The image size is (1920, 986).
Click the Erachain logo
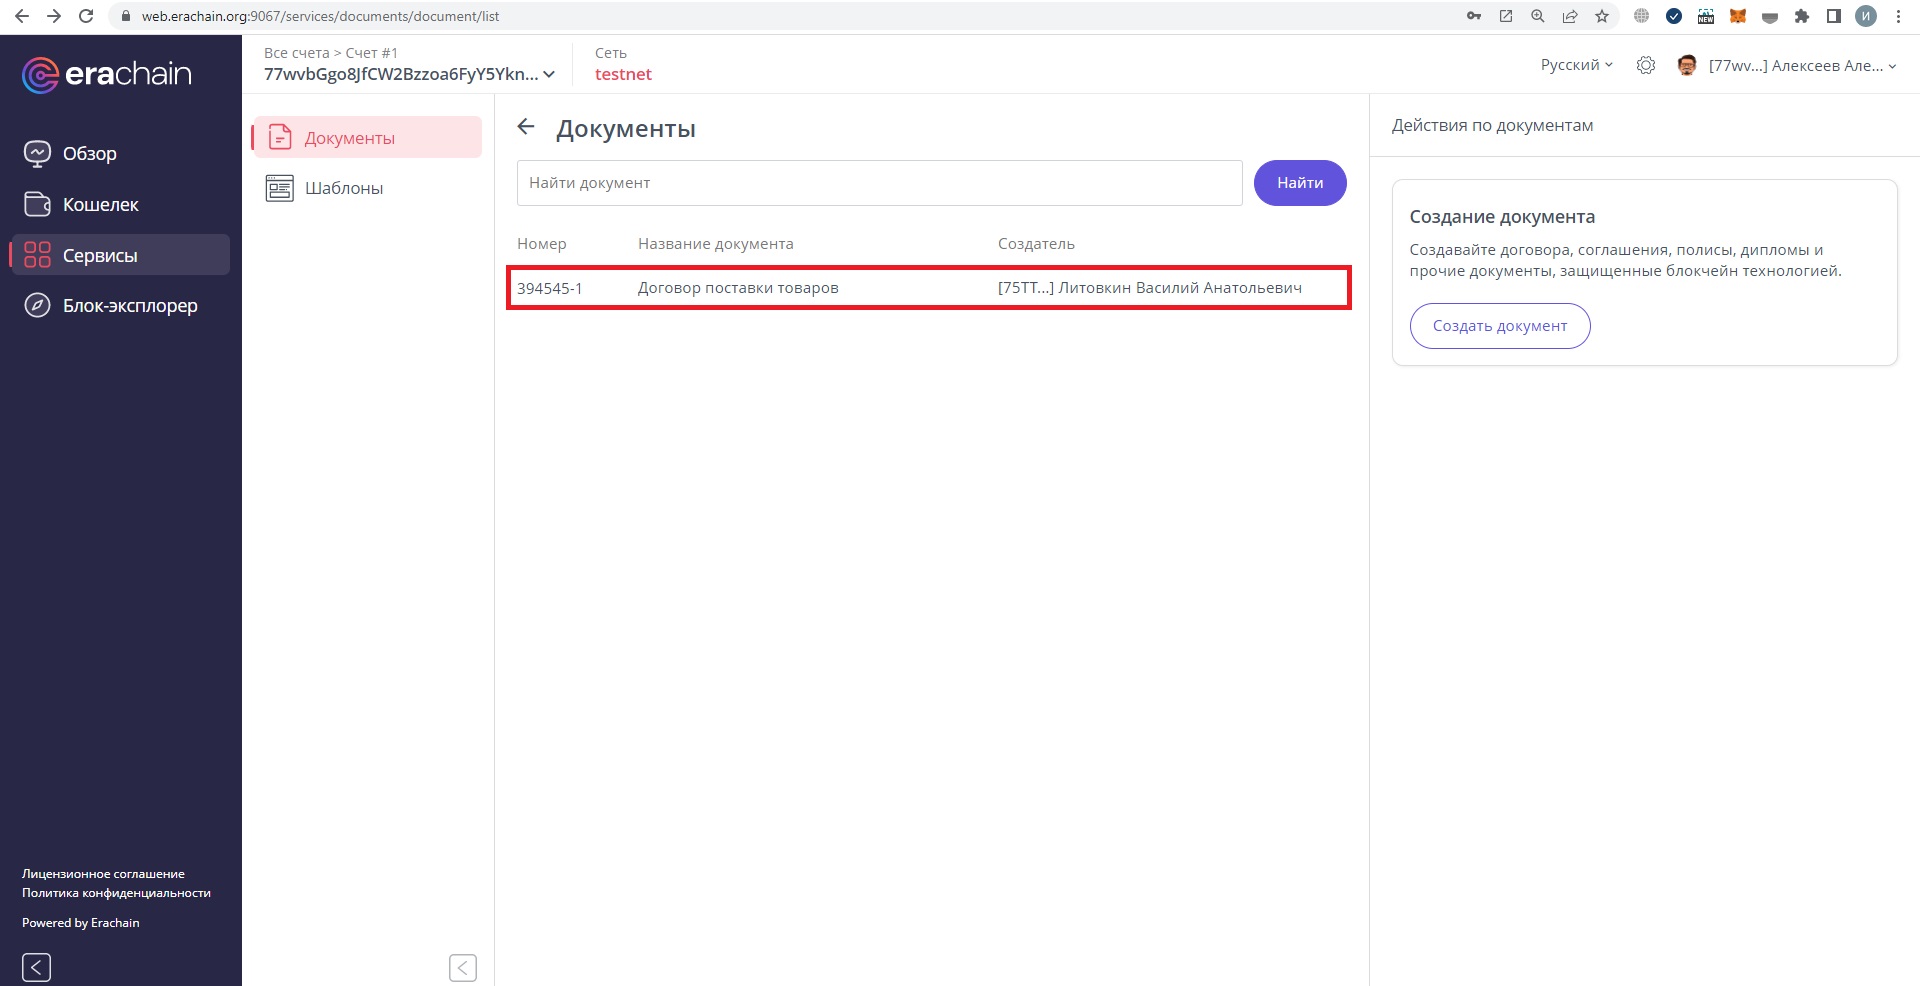pyautogui.click(x=106, y=74)
